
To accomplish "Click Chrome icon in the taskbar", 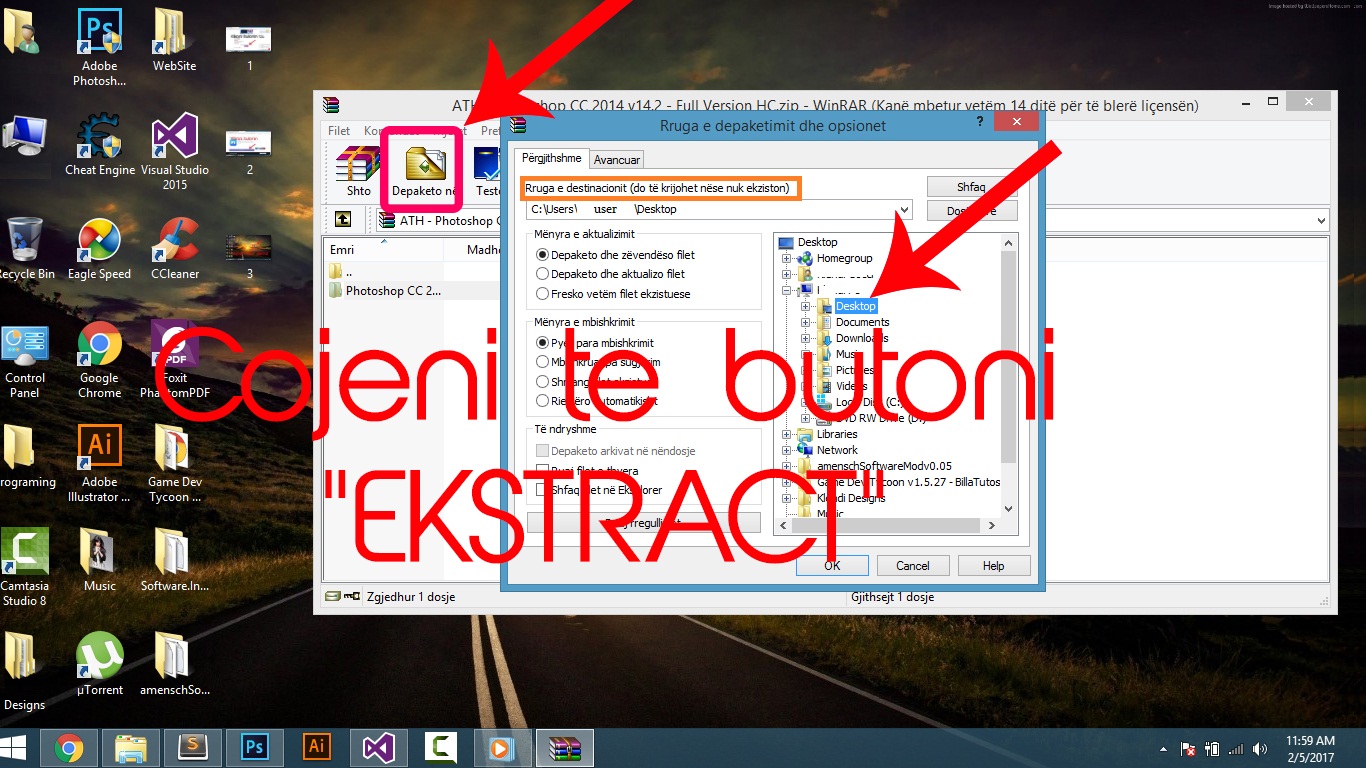I will pyautogui.click(x=69, y=748).
